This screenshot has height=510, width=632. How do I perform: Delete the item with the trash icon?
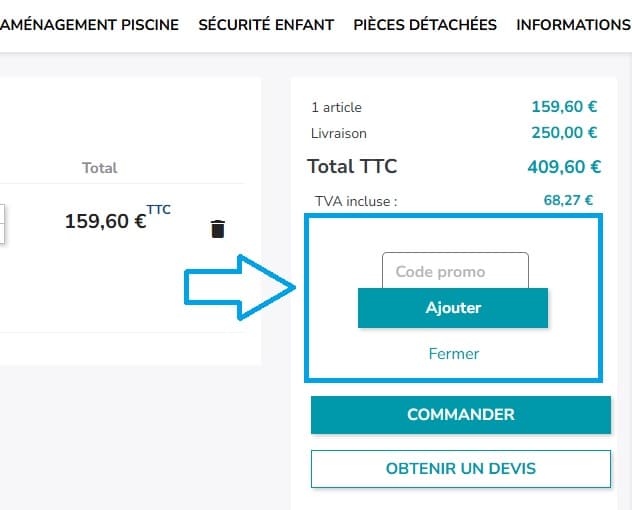point(218,229)
